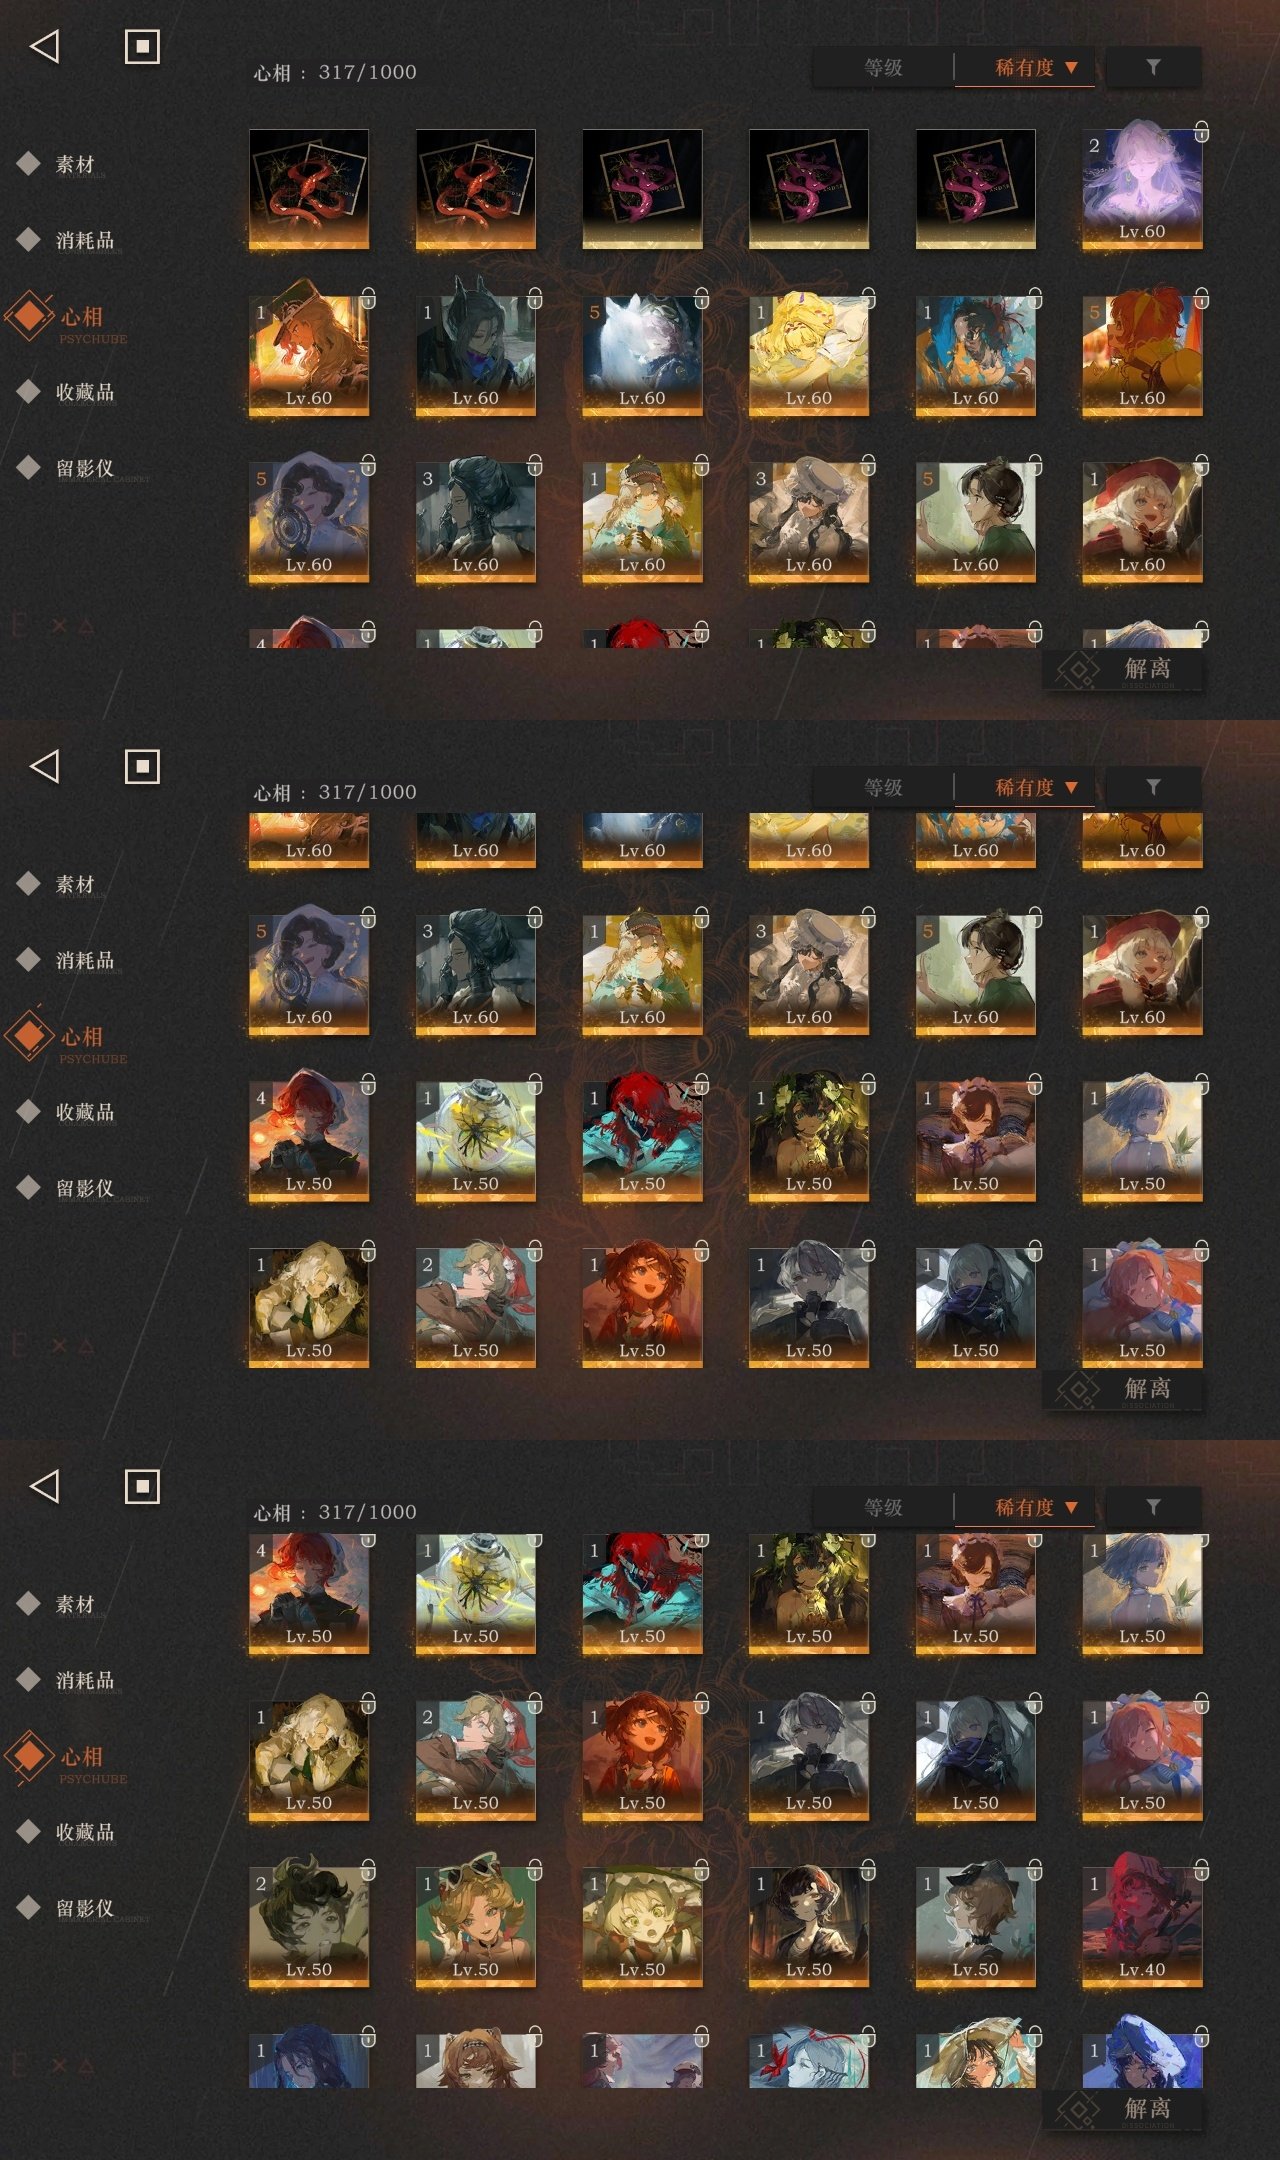1280x2160 pixels.
Task: Open the 收藏品 sidebar diamond icon
Action: coord(29,391)
